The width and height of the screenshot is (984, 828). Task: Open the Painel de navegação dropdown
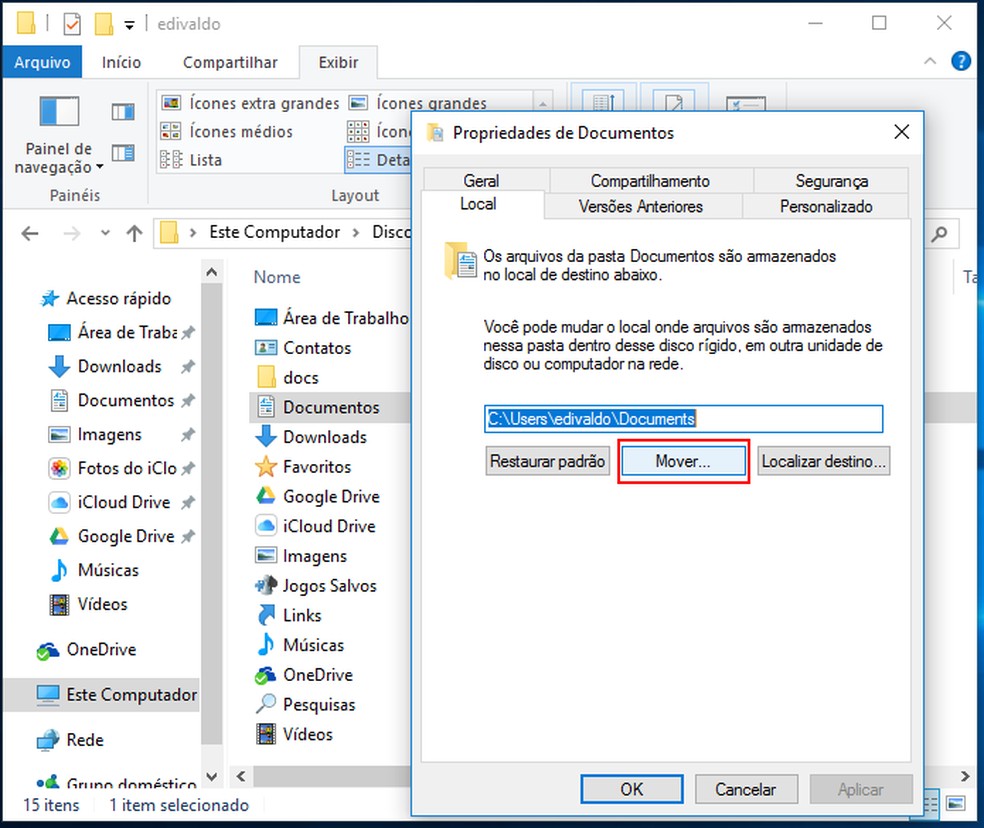(59, 135)
